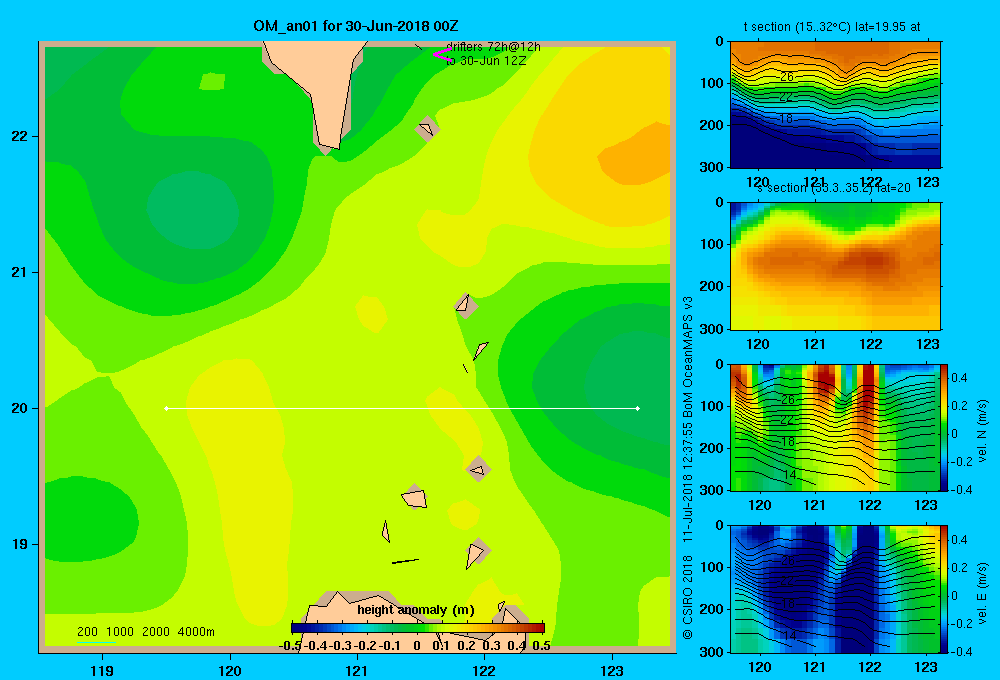
Task: Click the "26" isotherm label in the temperature section
Action: coord(787,77)
